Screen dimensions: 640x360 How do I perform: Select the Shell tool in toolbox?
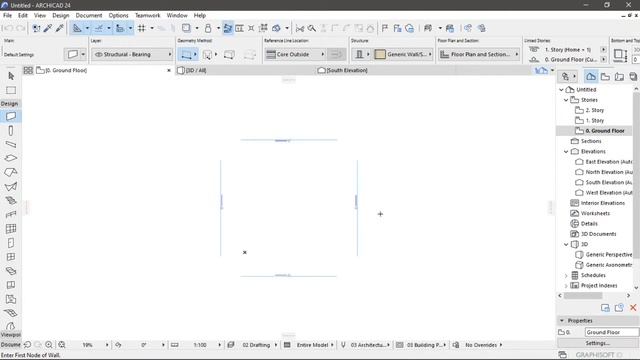[x=11, y=187]
